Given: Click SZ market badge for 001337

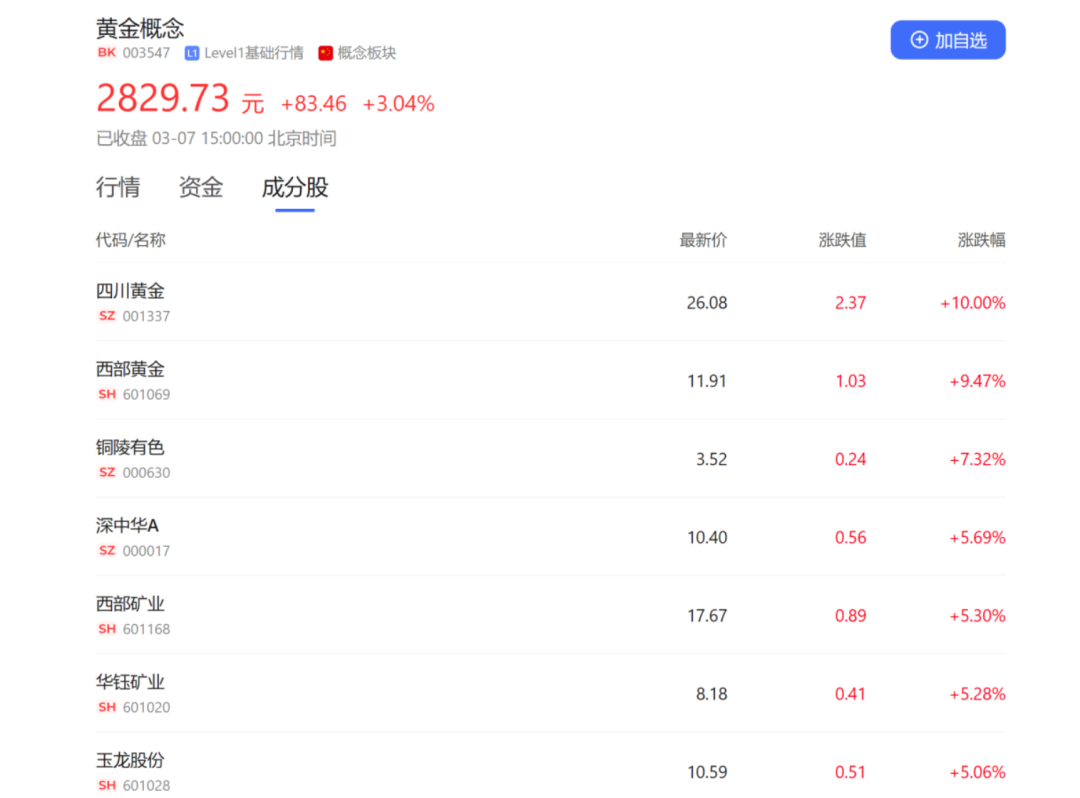Looking at the screenshot, I should [107, 316].
